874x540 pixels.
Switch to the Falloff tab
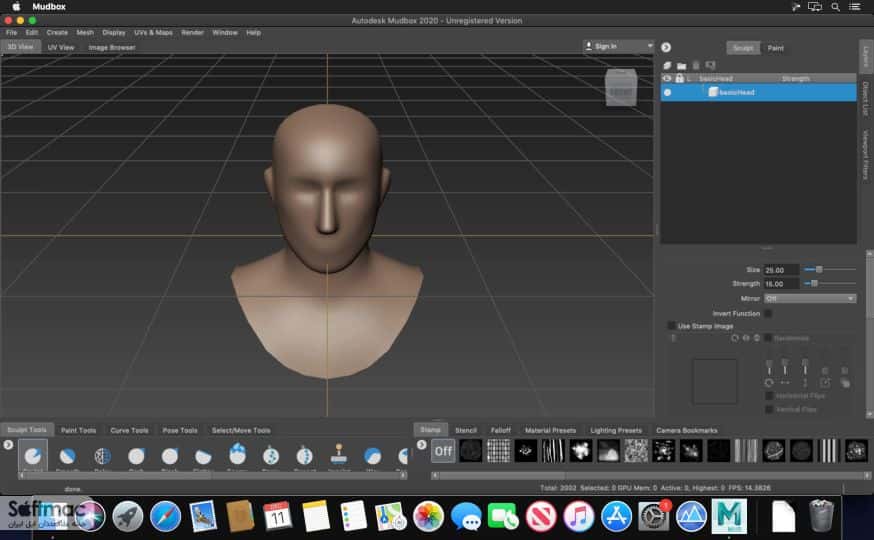coord(501,430)
